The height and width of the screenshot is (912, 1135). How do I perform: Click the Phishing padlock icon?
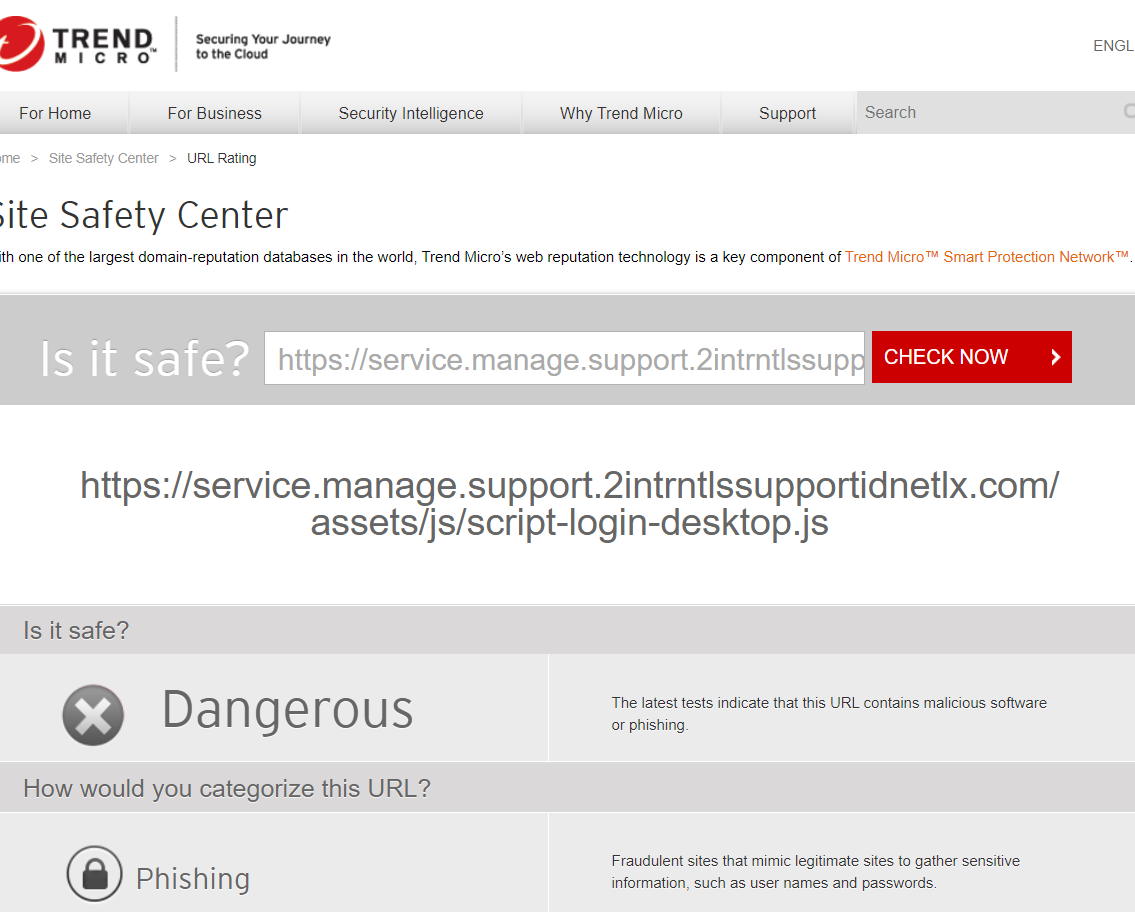(95, 874)
